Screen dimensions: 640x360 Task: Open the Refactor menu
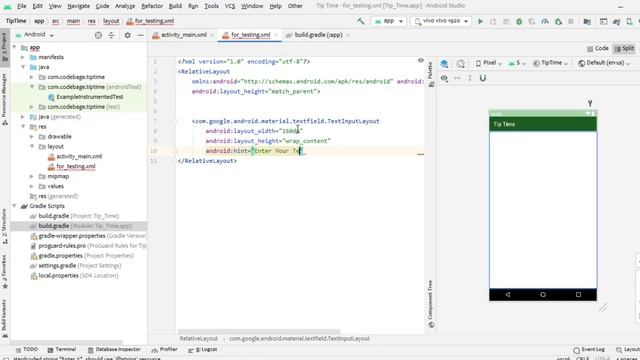tap(152, 6)
